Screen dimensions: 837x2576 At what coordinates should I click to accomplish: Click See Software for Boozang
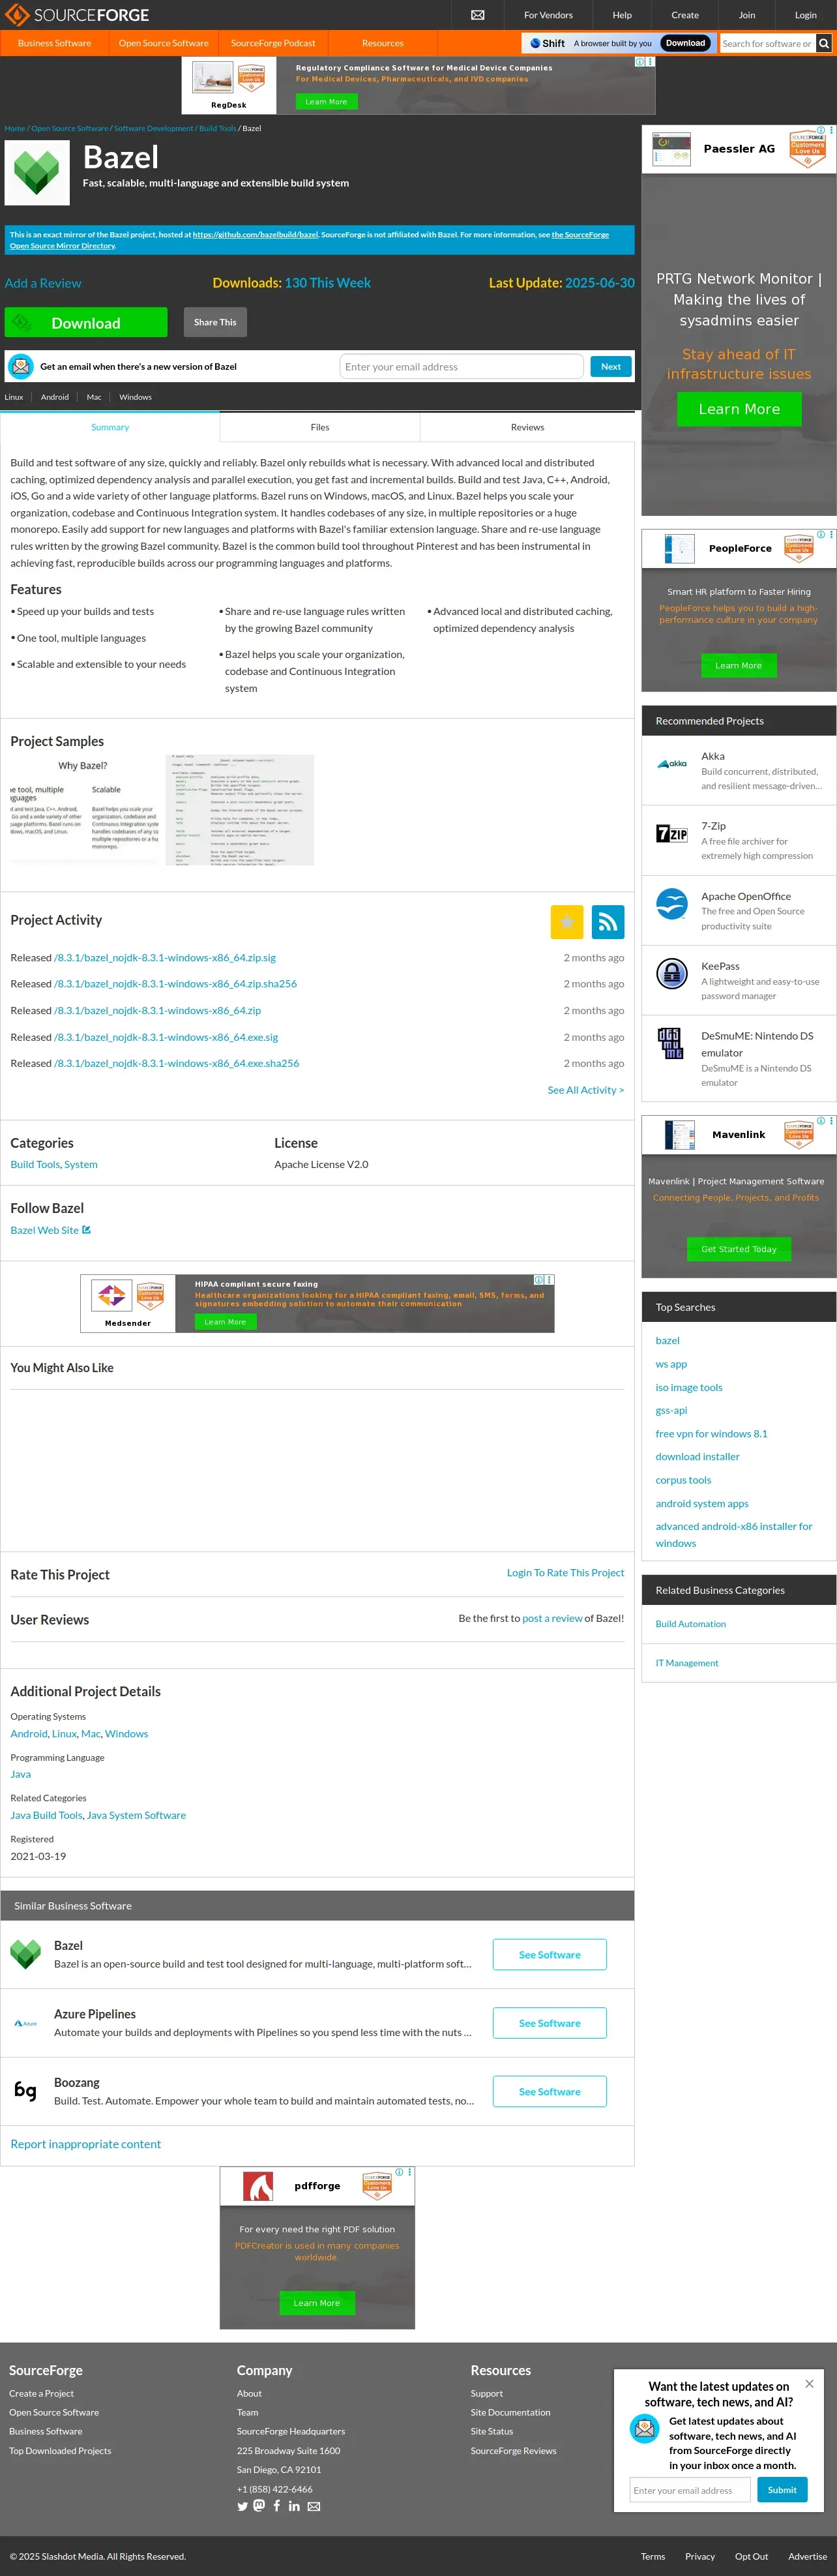click(549, 2091)
